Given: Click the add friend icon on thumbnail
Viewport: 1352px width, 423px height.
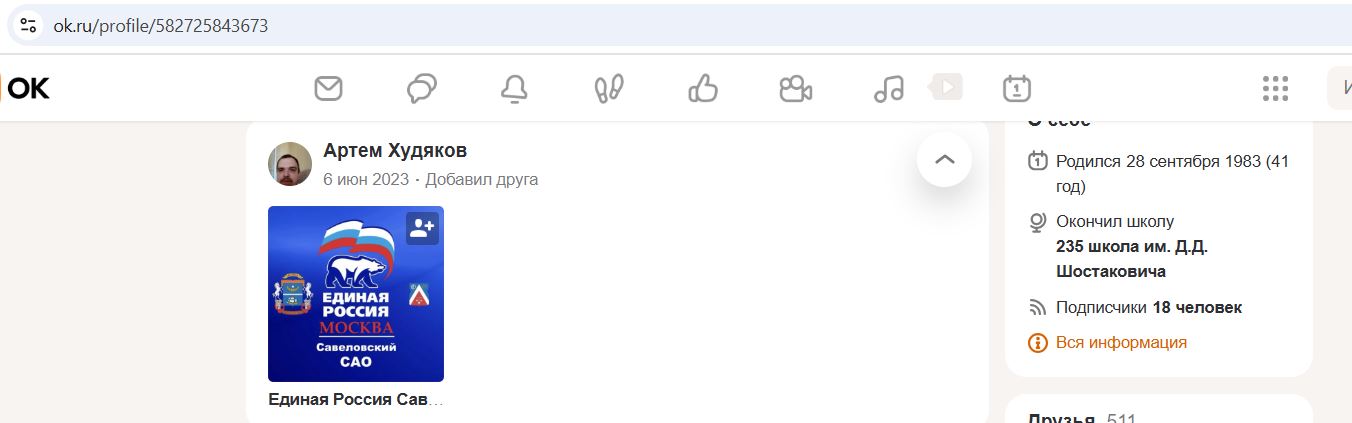Looking at the screenshot, I should click(x=422, y=228).
